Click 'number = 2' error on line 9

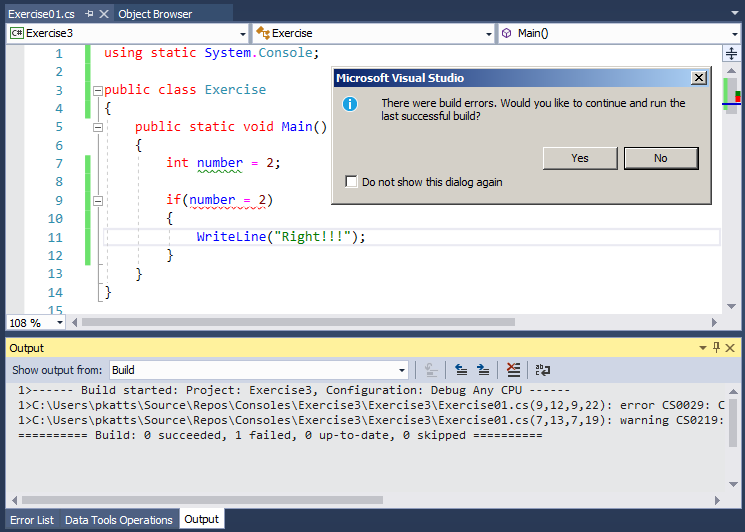pyautogui.click(x=228, y=200)
